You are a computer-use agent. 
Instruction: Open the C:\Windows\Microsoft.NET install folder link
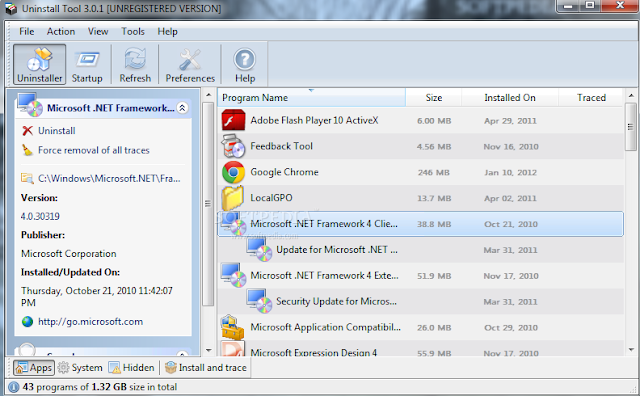pyautogui.click(x=109, y=178)
